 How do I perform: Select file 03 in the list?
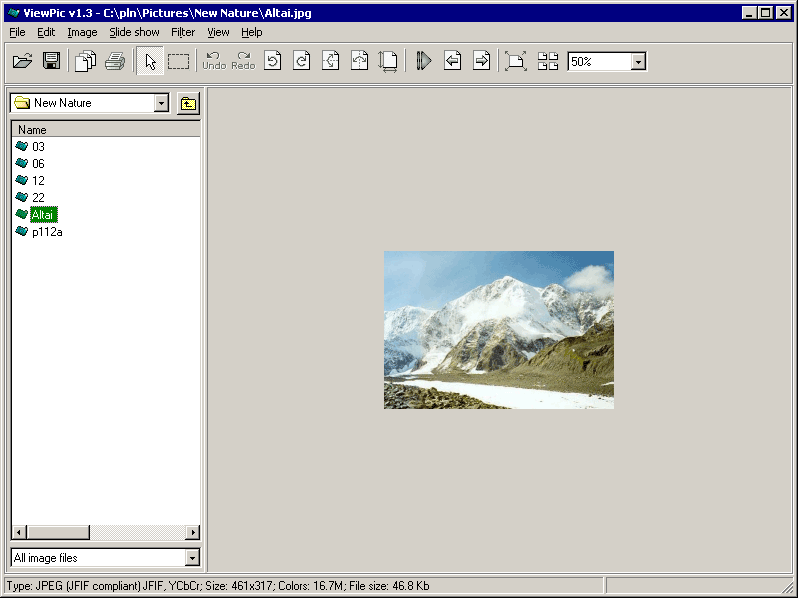(x=38, y=147)
